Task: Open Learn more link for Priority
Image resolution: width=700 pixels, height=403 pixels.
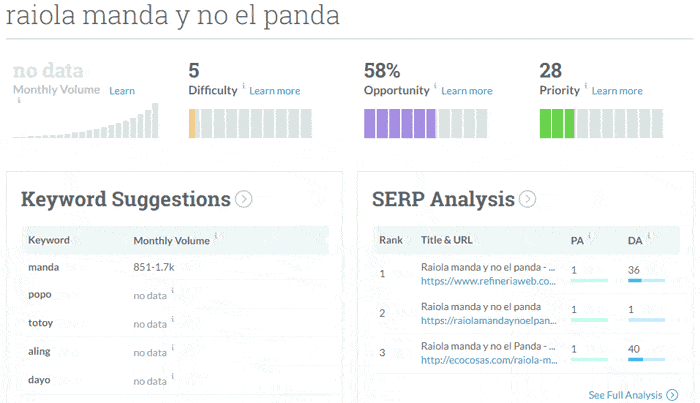Action: pyautogui.click(x=617, y=91)
